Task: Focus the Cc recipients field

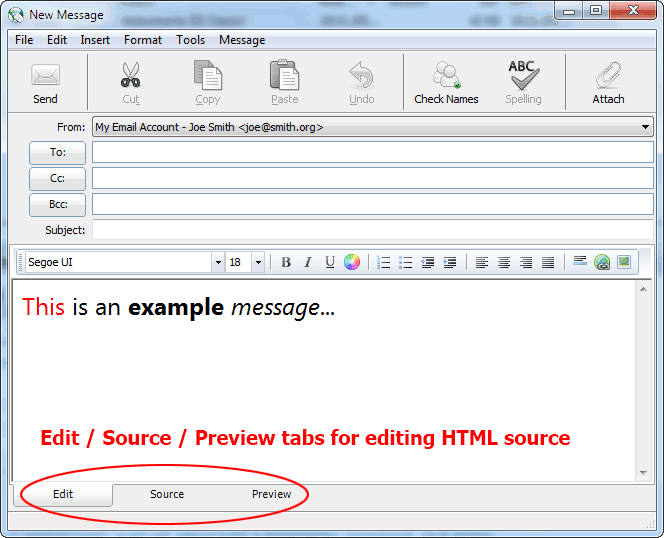Action: click(x=373, y=178)
